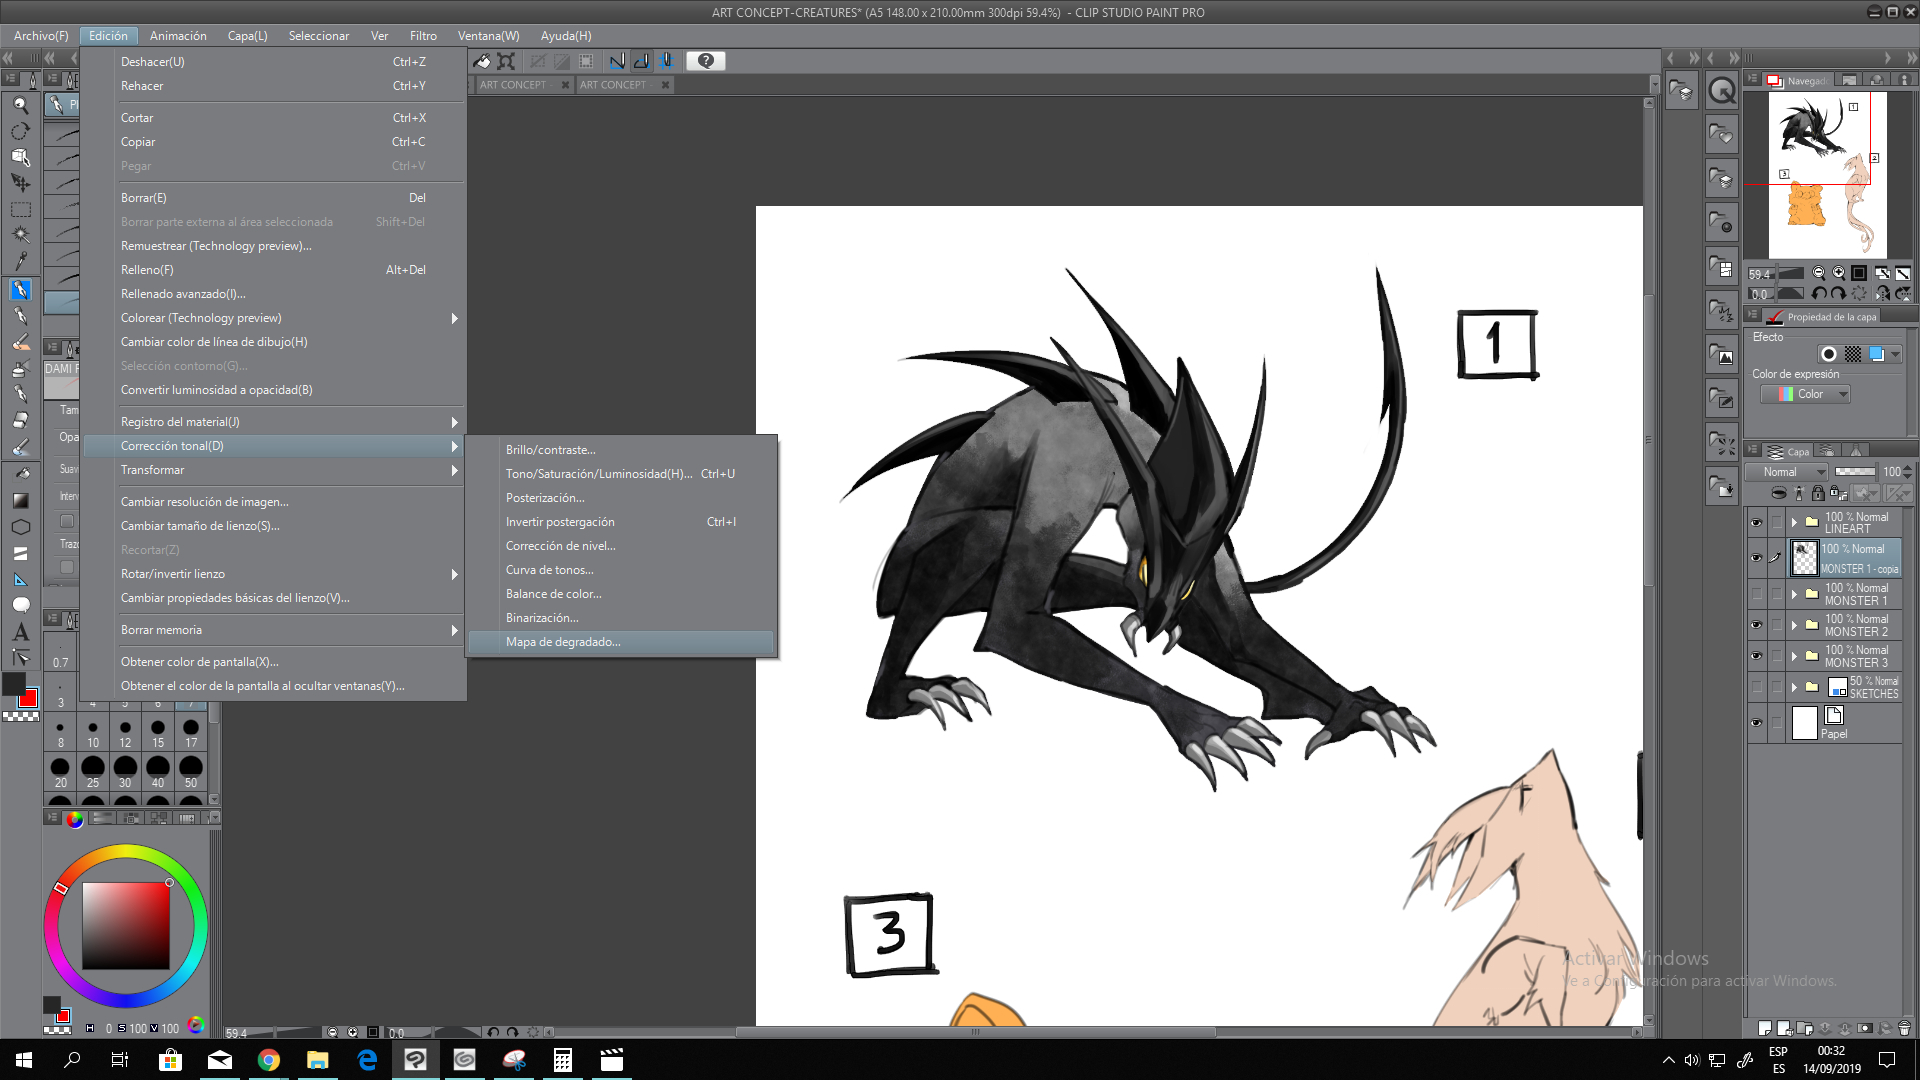This screenshot has height=1080, width=1920.
Task: Select the Eyedropper tool
Action: click(x=20, y=261)
